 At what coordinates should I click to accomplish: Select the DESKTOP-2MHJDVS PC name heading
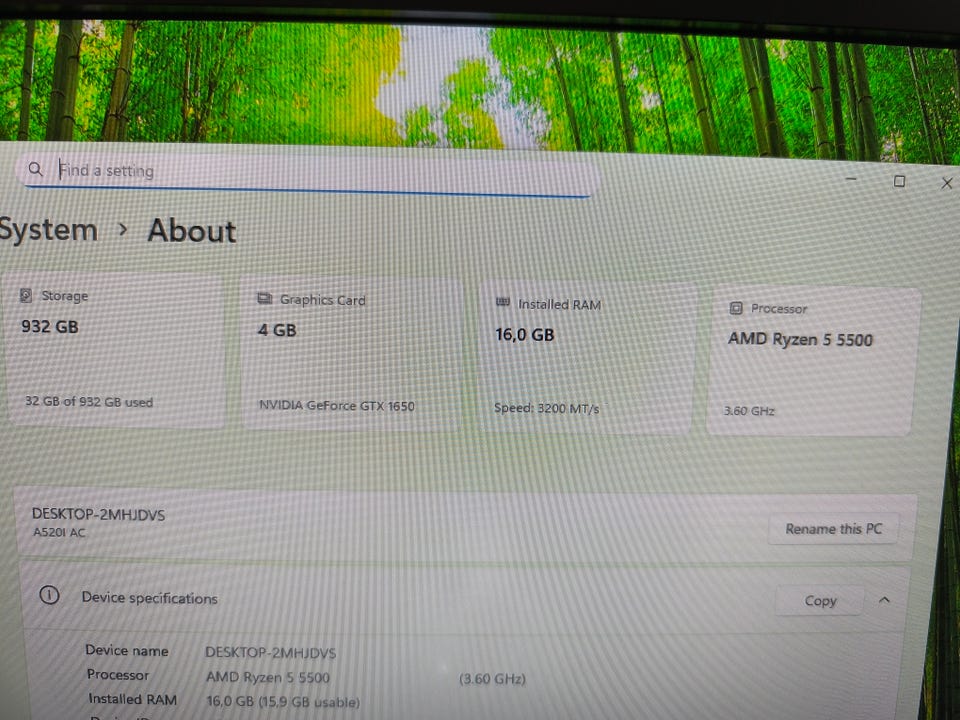[99, 514]
